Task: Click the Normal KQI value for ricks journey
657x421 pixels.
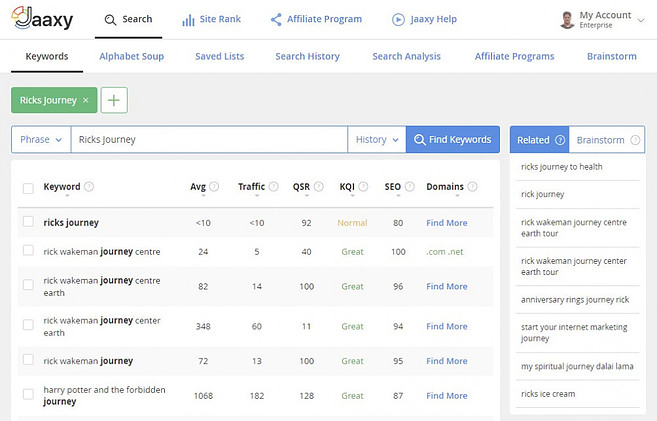Action: click(352, 223)
